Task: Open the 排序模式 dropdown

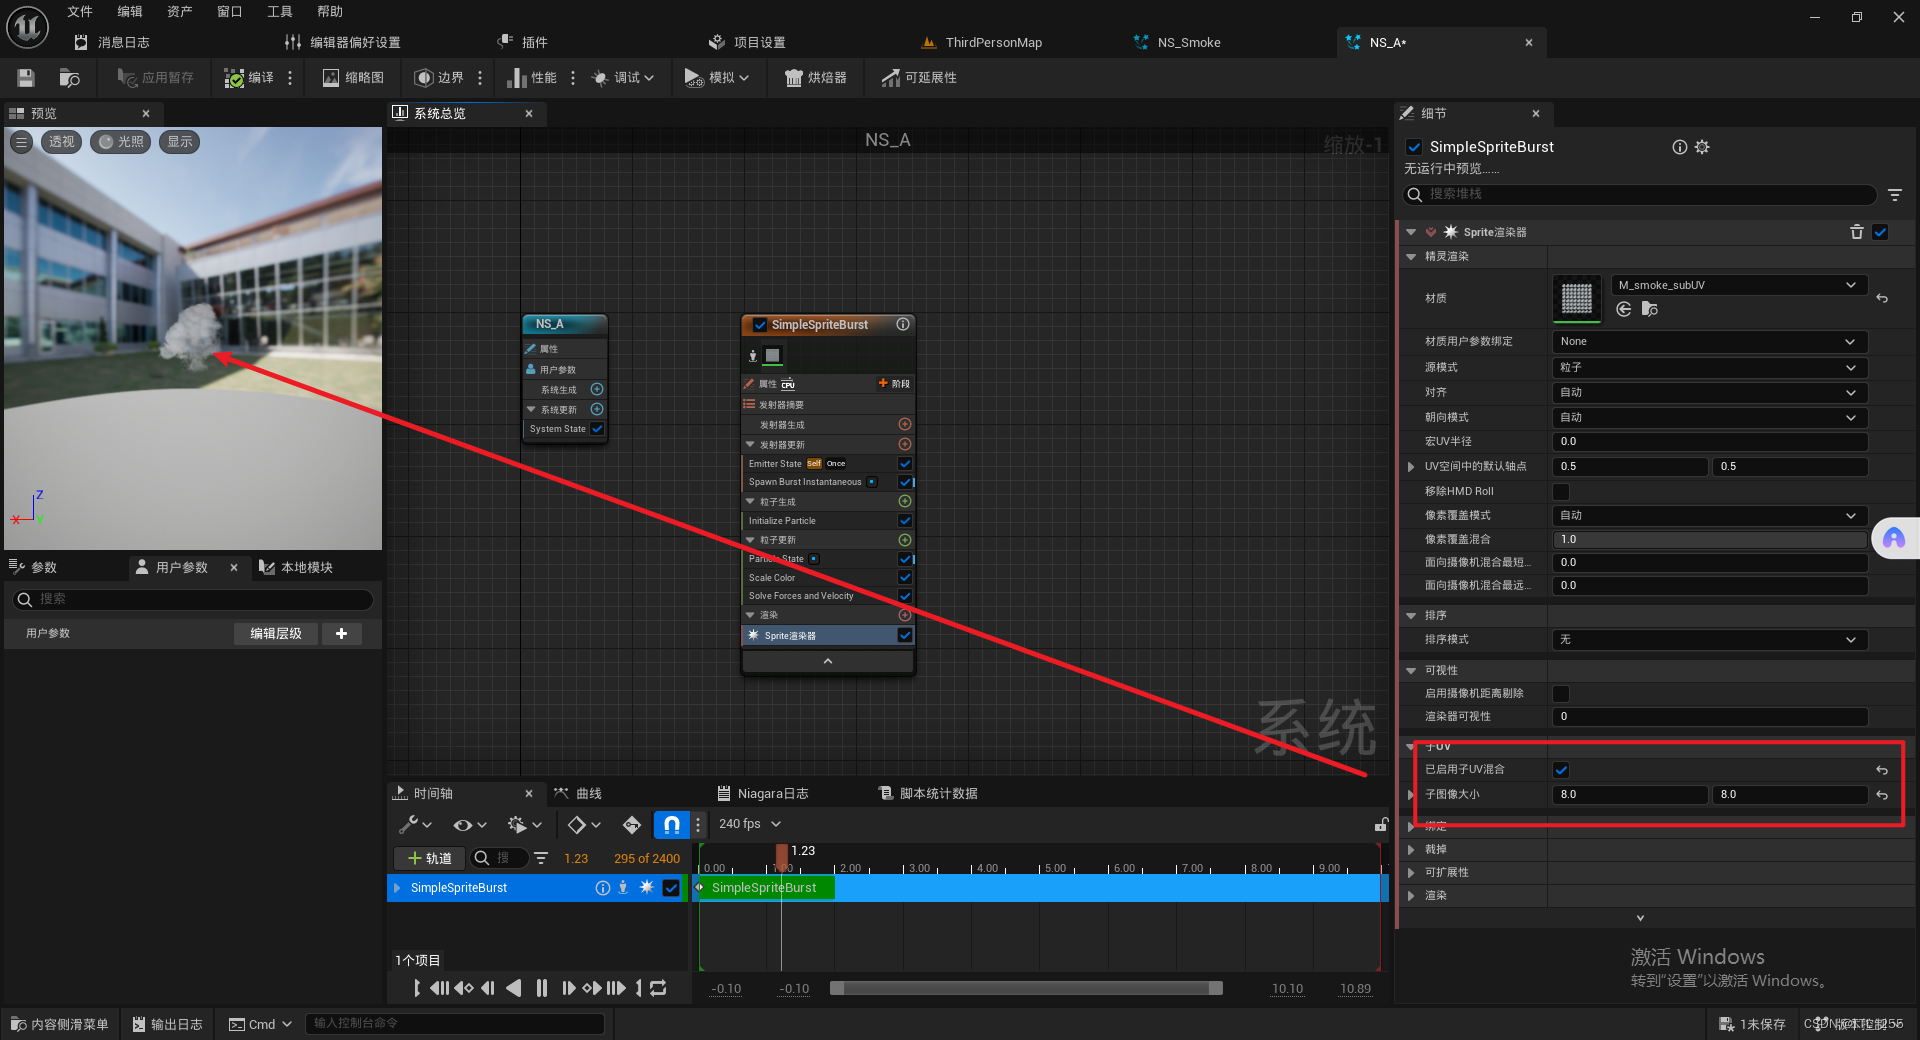Action: pyautogui.click(x=1710, y=640)
